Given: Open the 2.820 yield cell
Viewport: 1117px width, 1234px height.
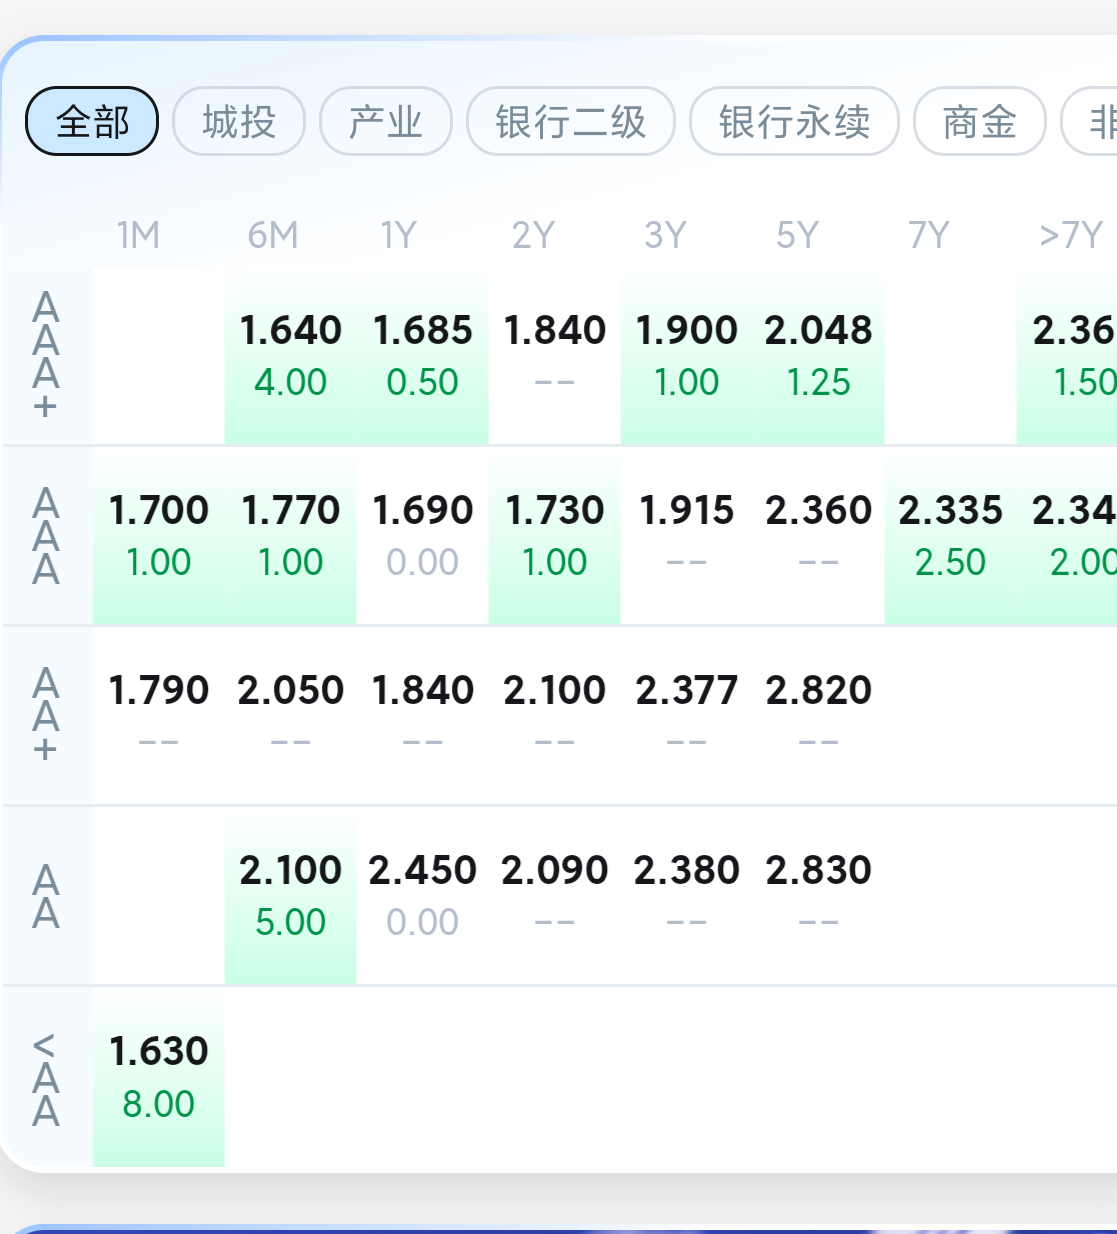Looking at the screenshot, I should pyautogui.click(x=819, y=716).
